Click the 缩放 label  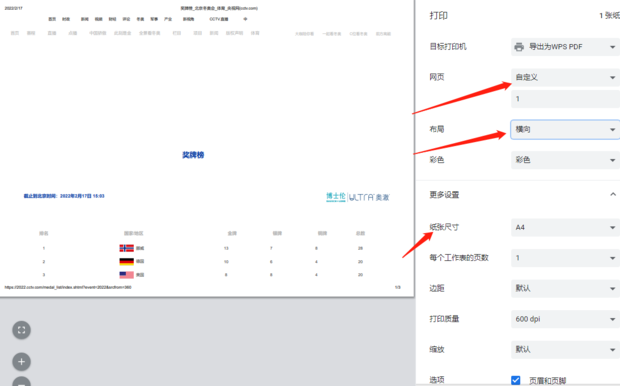coord(437,349)
